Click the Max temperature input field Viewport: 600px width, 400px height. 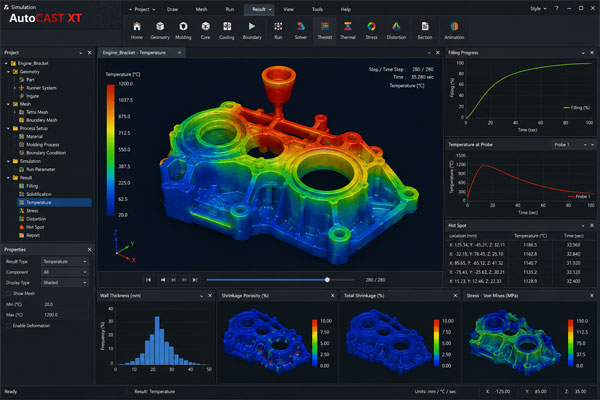pyautogui.click(x=65, y=315)
